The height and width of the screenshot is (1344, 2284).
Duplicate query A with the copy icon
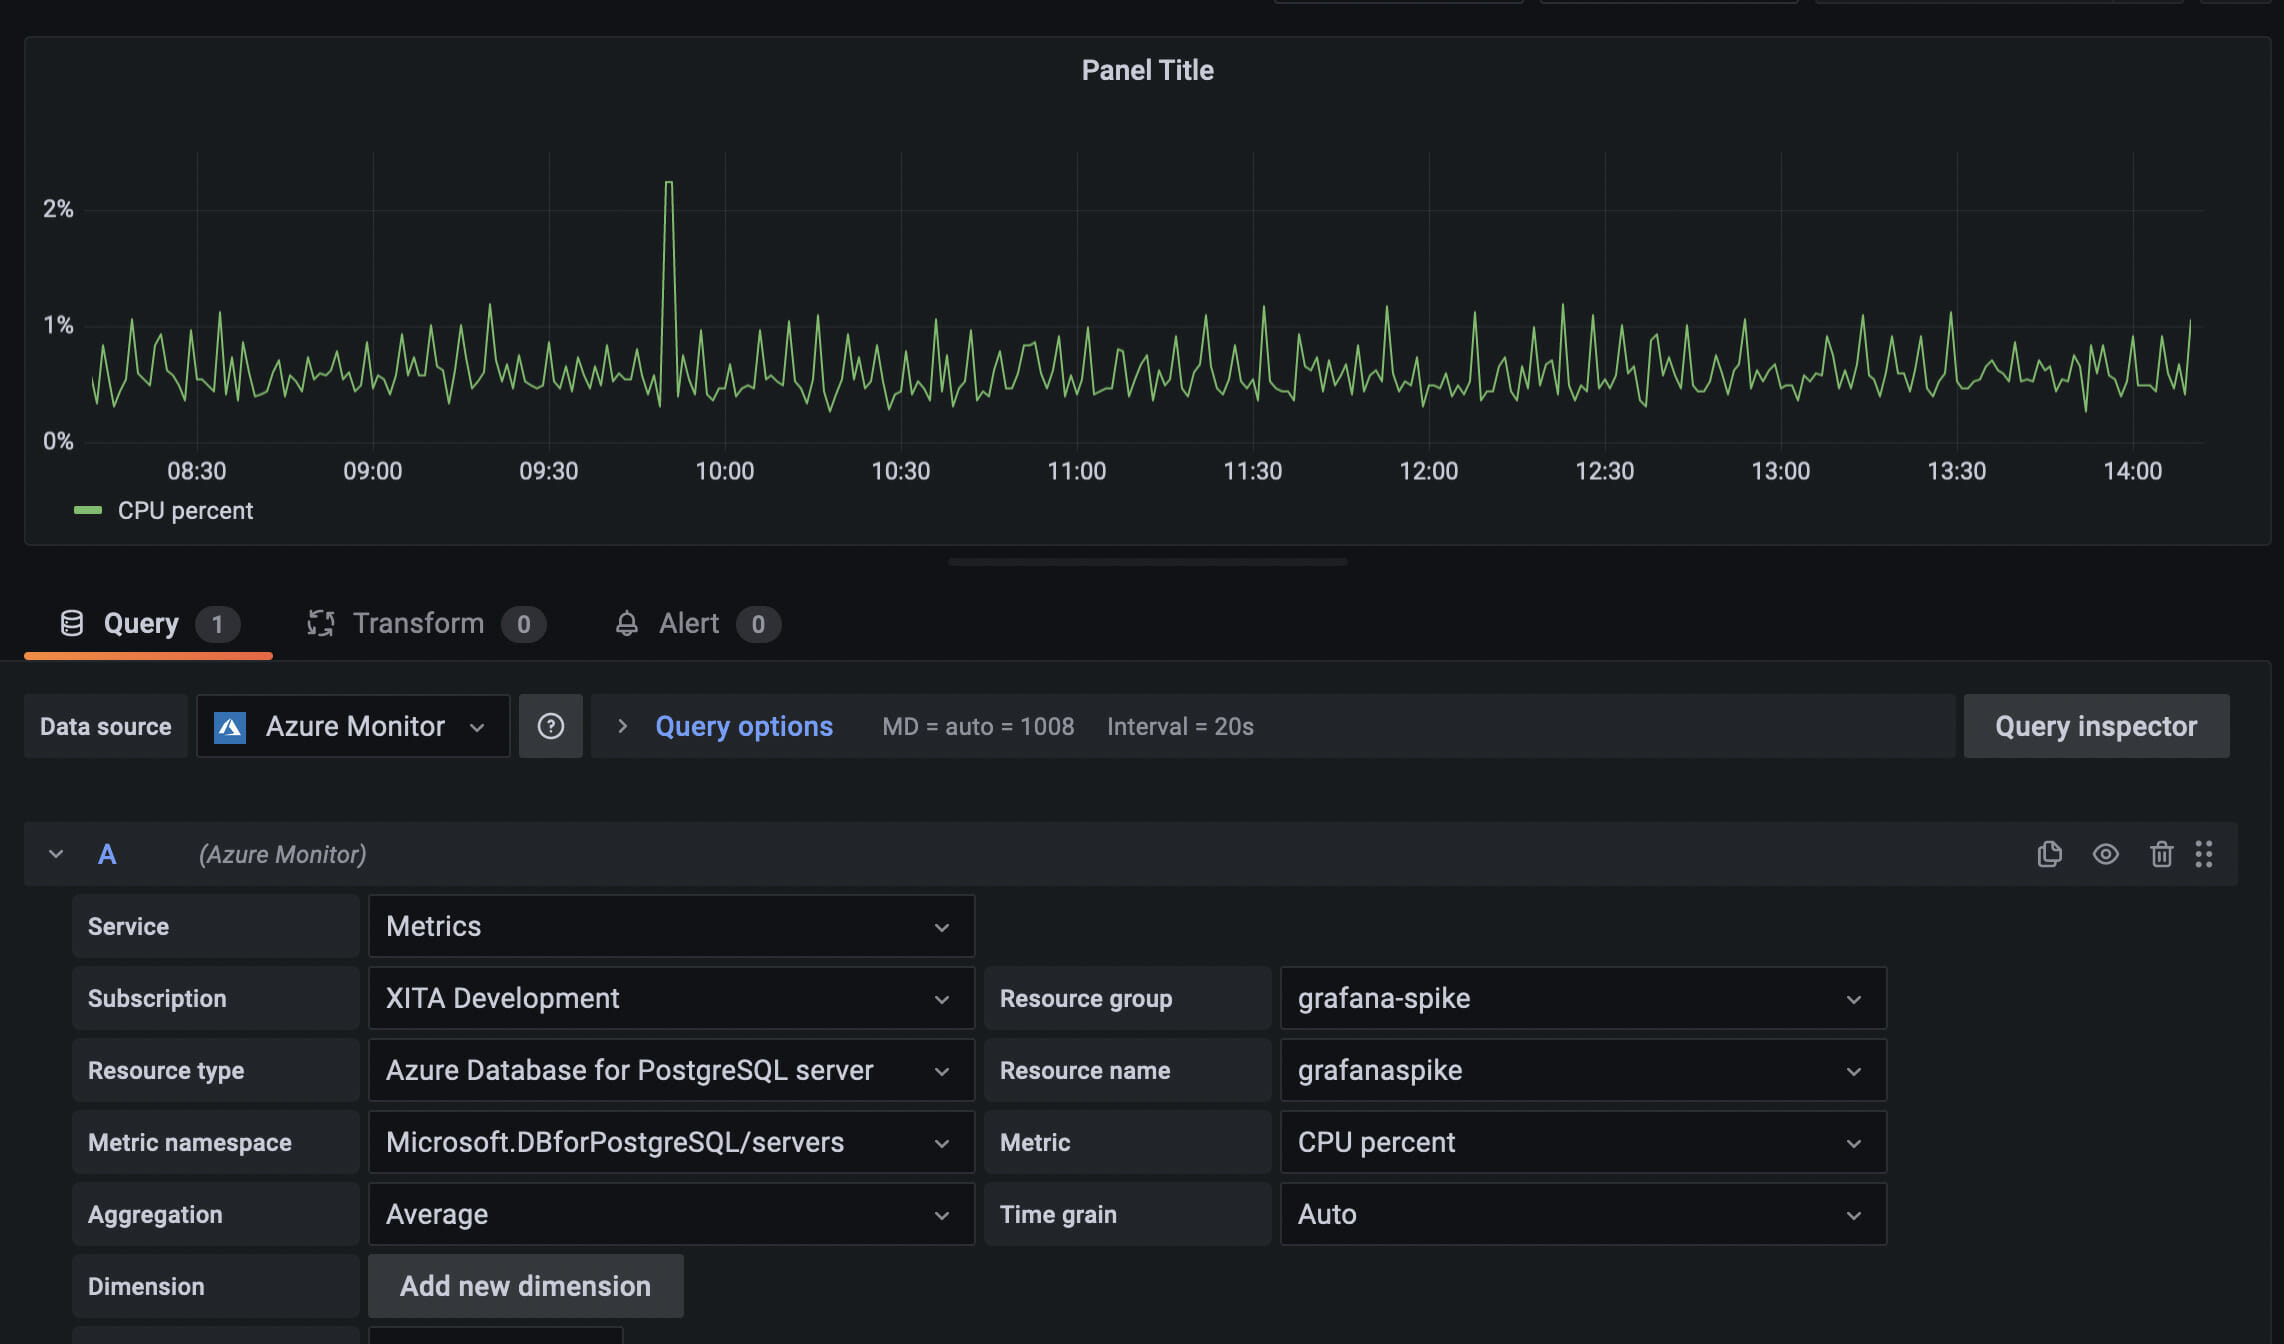tap(2049, 854)
